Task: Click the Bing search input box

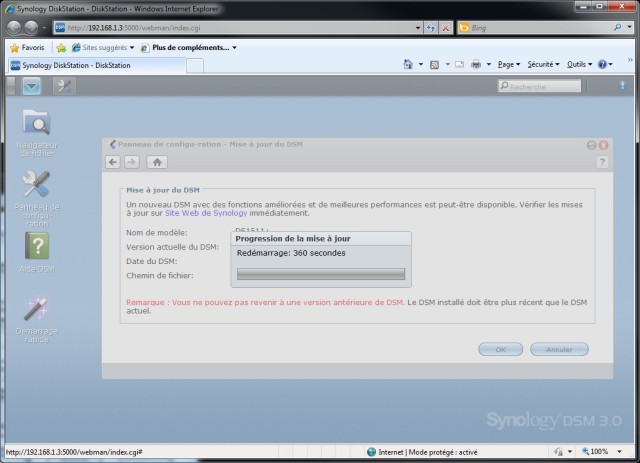Action: (x=535, y=27)
